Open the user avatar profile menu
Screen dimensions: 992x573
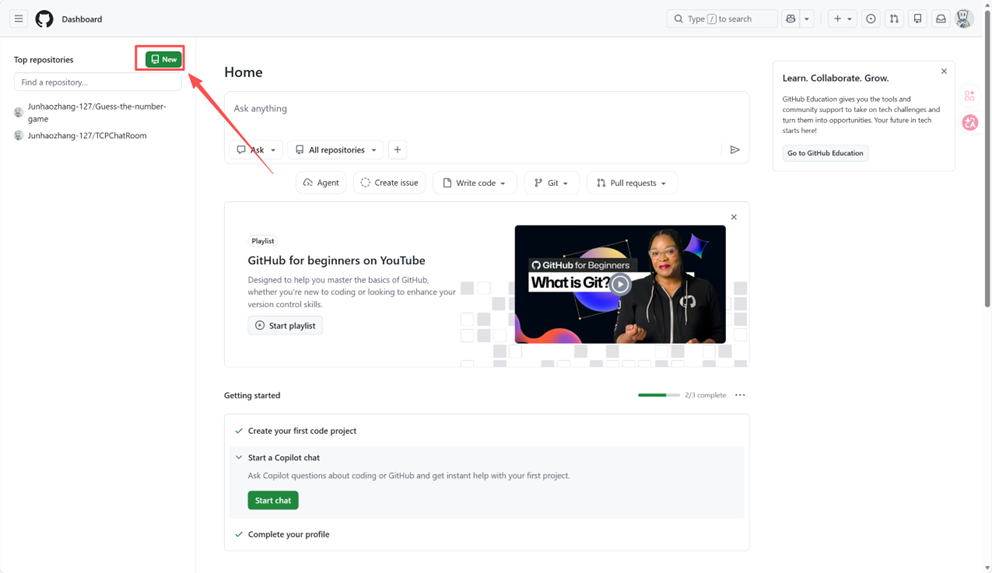(x=964, y=19)
